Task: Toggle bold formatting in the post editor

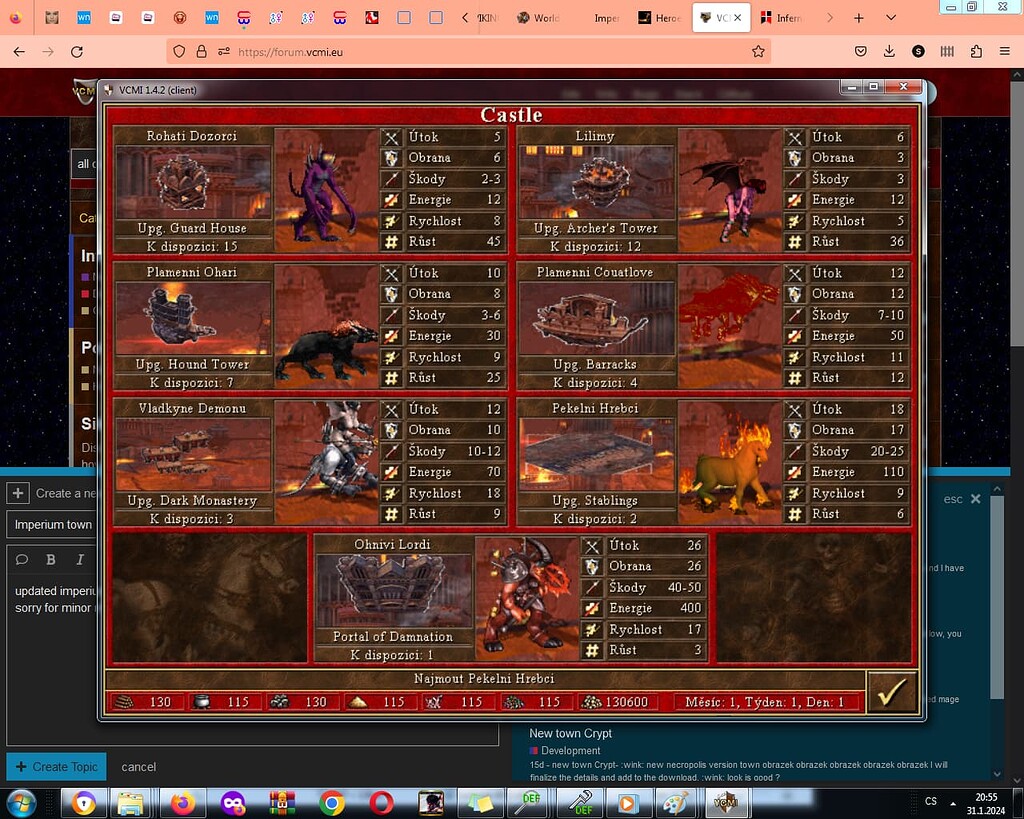Action: 53,559
